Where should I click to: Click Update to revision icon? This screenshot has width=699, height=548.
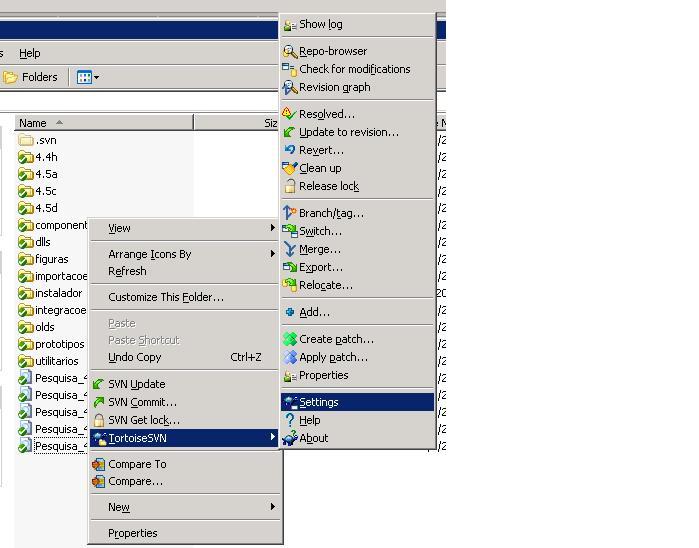pyautogui.click(x=290, y=132)
